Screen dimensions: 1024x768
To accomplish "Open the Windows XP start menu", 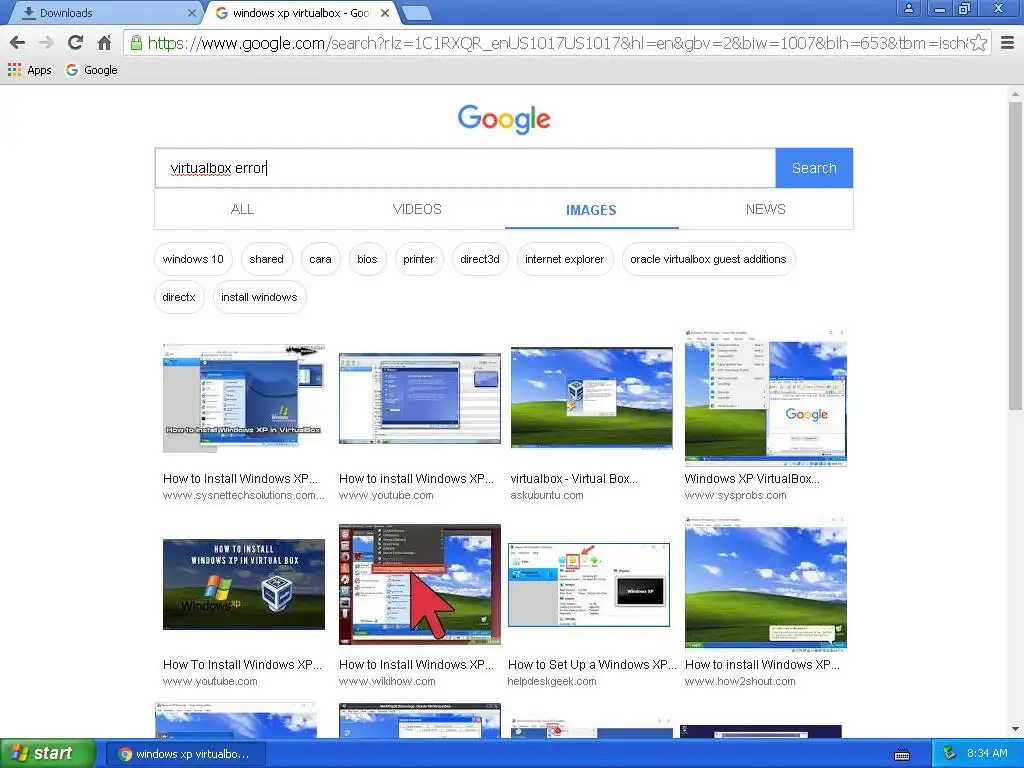I will [47, 754].
